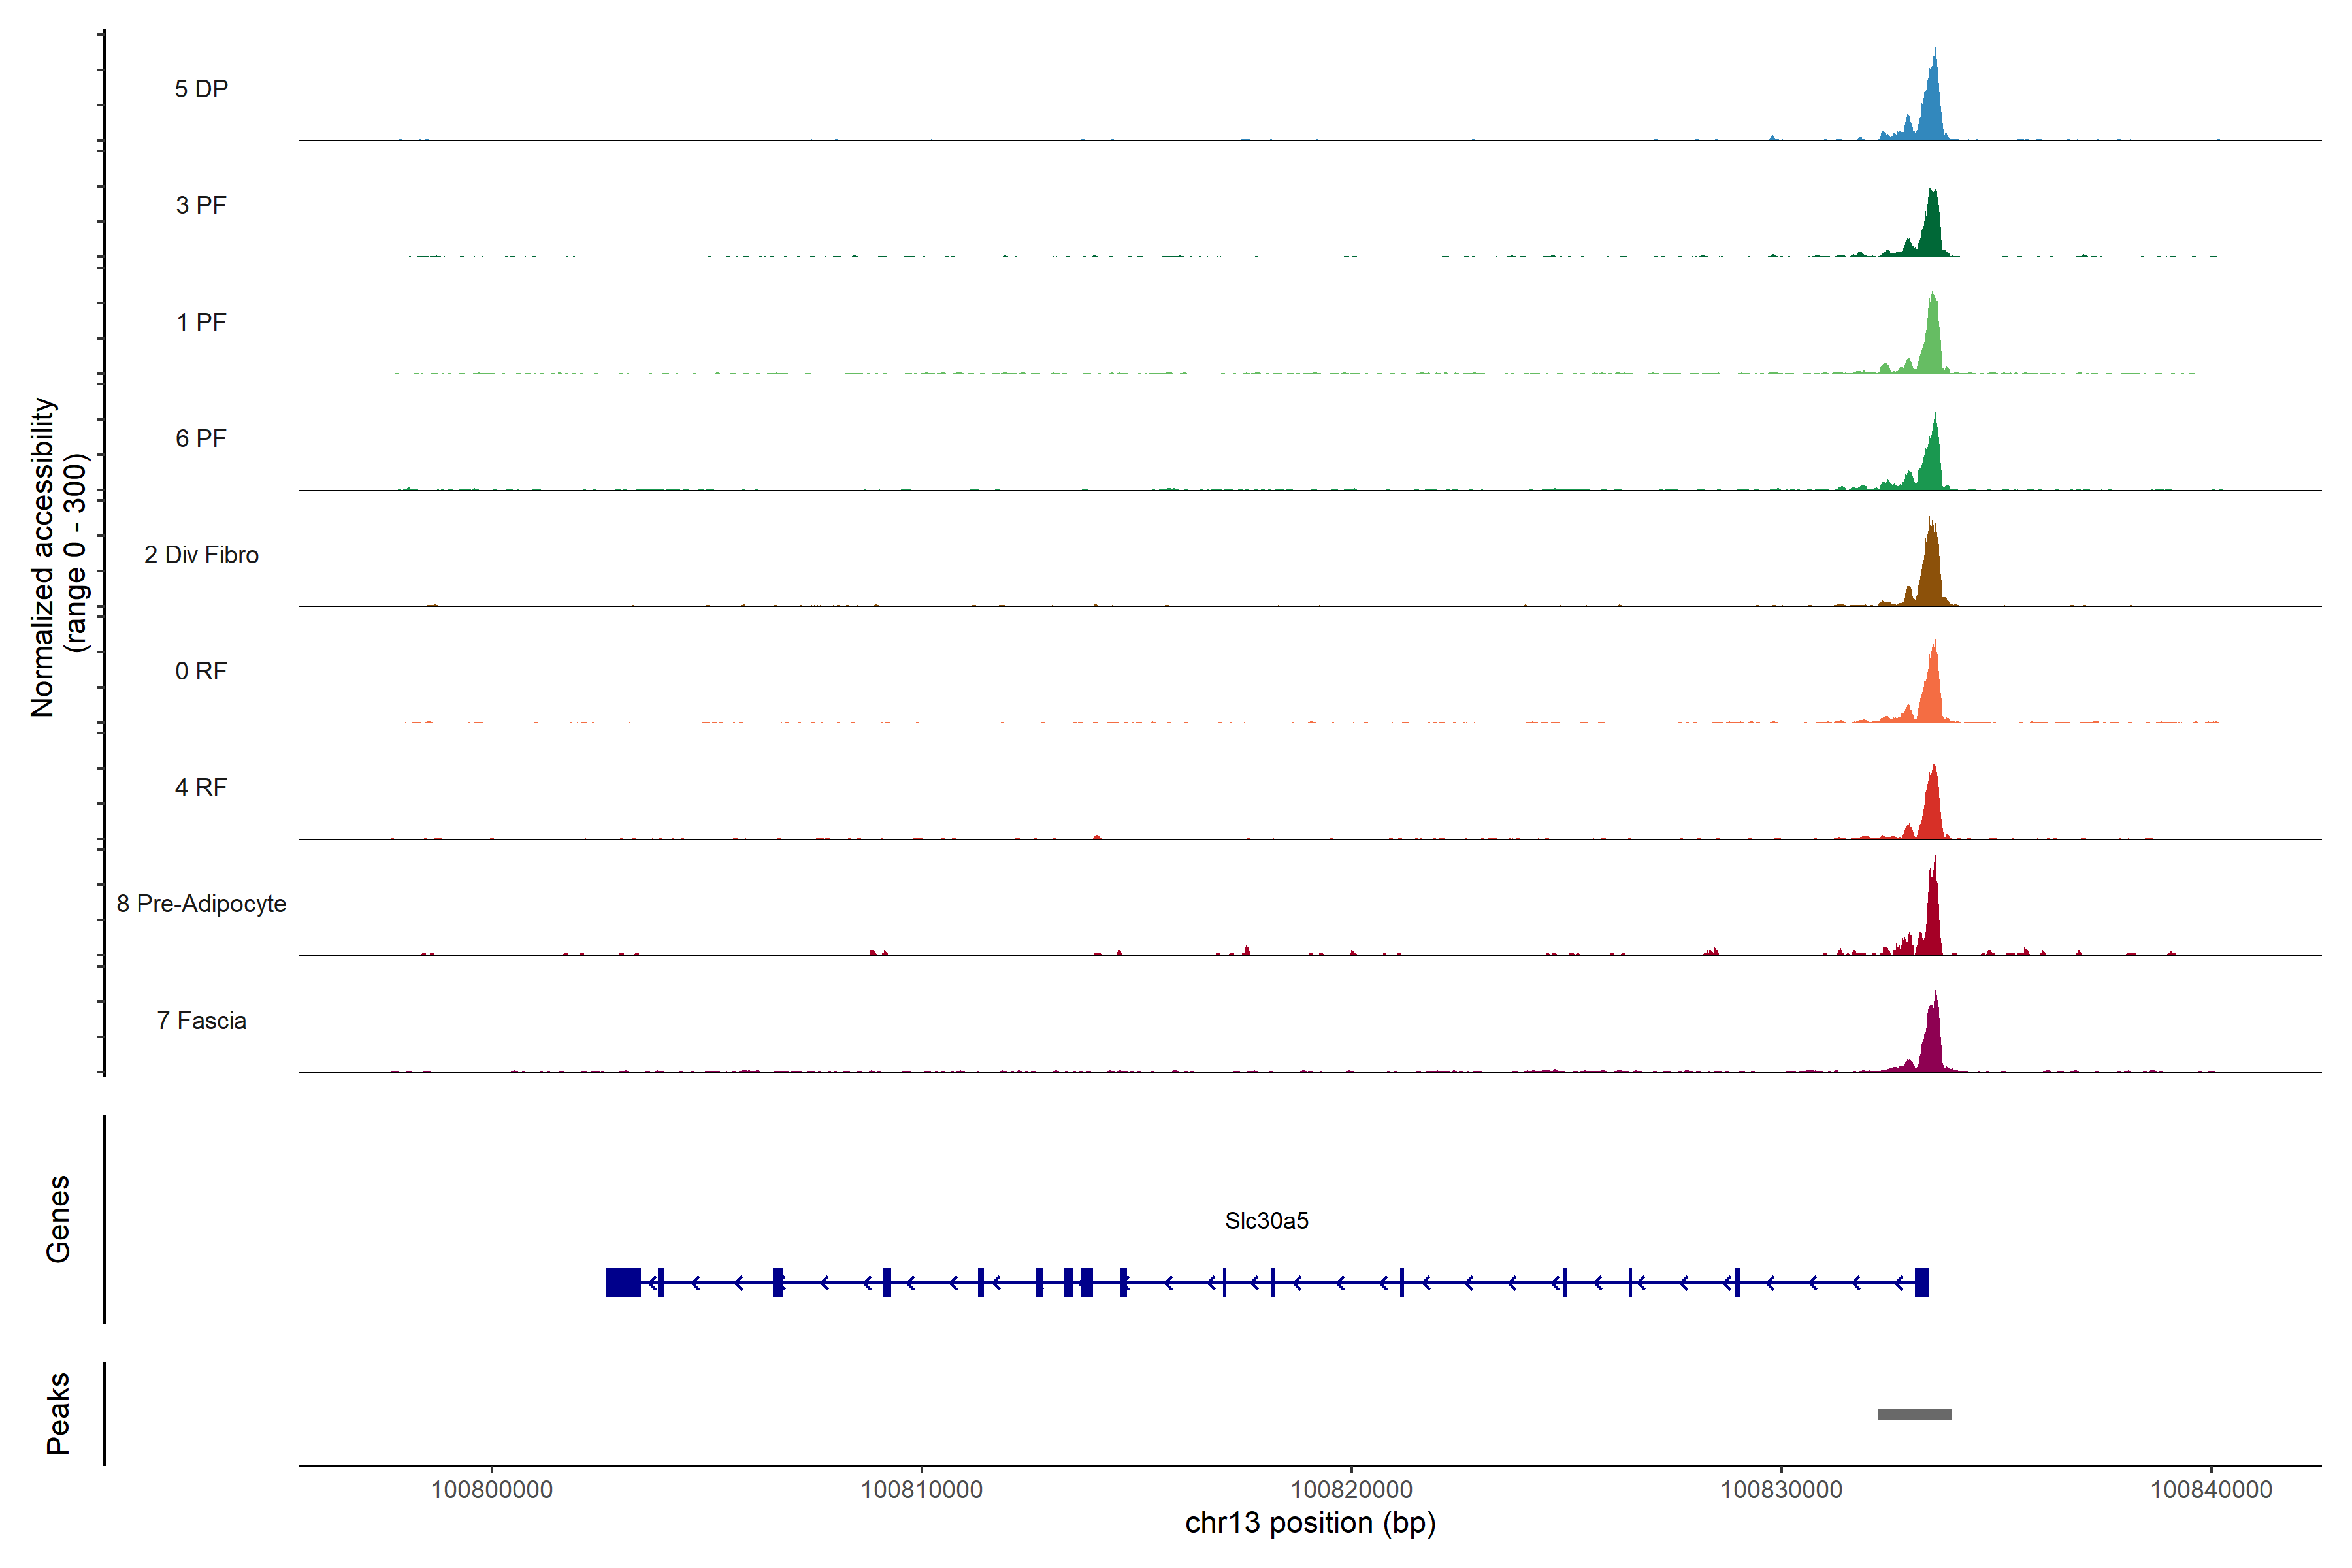Select the 0 RF track label
Viewport: 2352px width, 1568px height.
201,671
